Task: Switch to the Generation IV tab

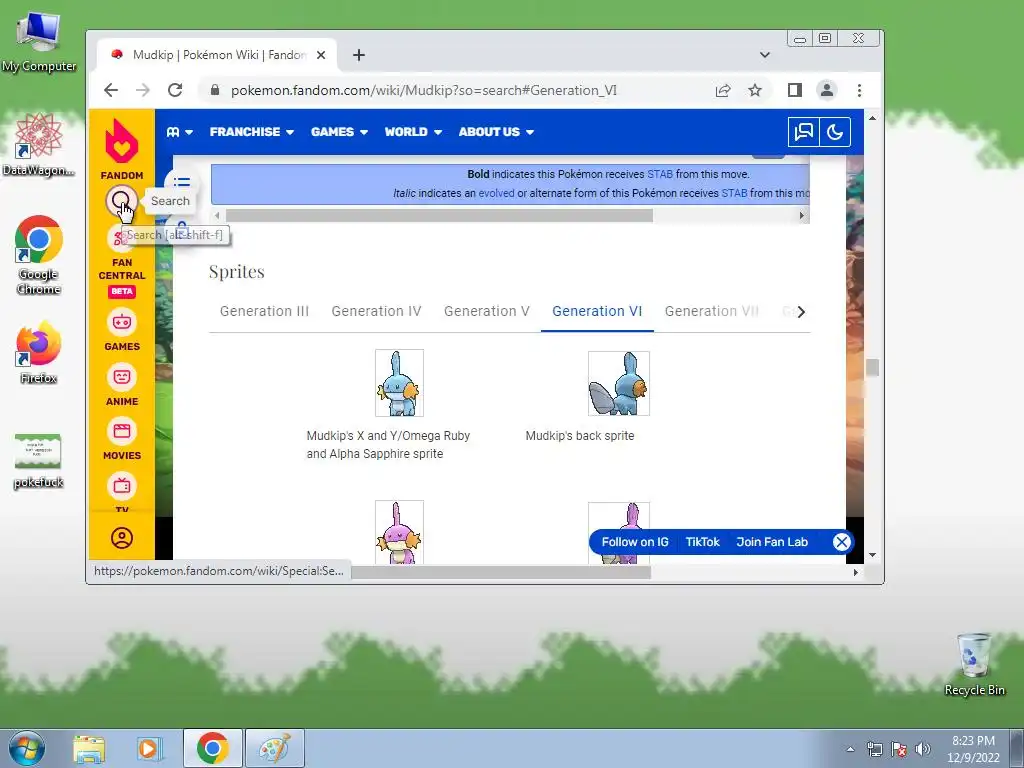Action: point(376,312)
